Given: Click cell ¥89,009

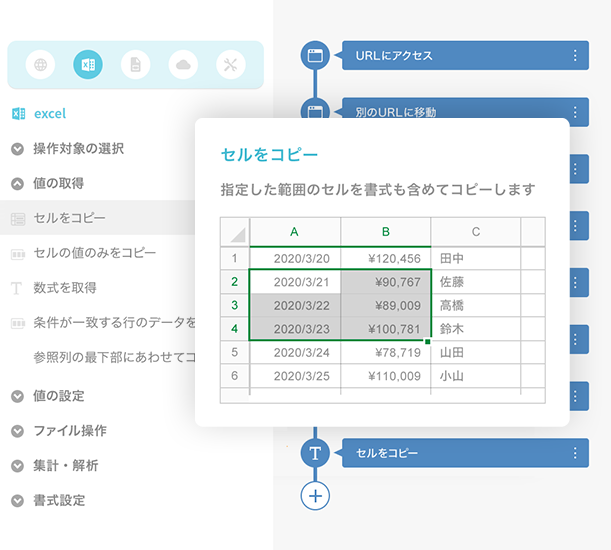Looking at the screenshot, I should click(x=386, y=306).
